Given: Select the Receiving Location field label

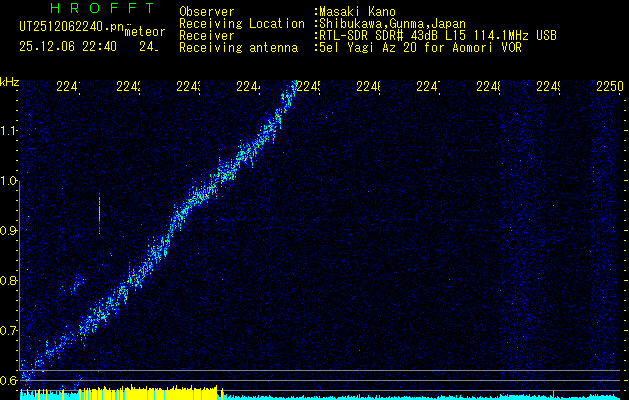Looking at the screenshot, I should [x=241, y=23].
